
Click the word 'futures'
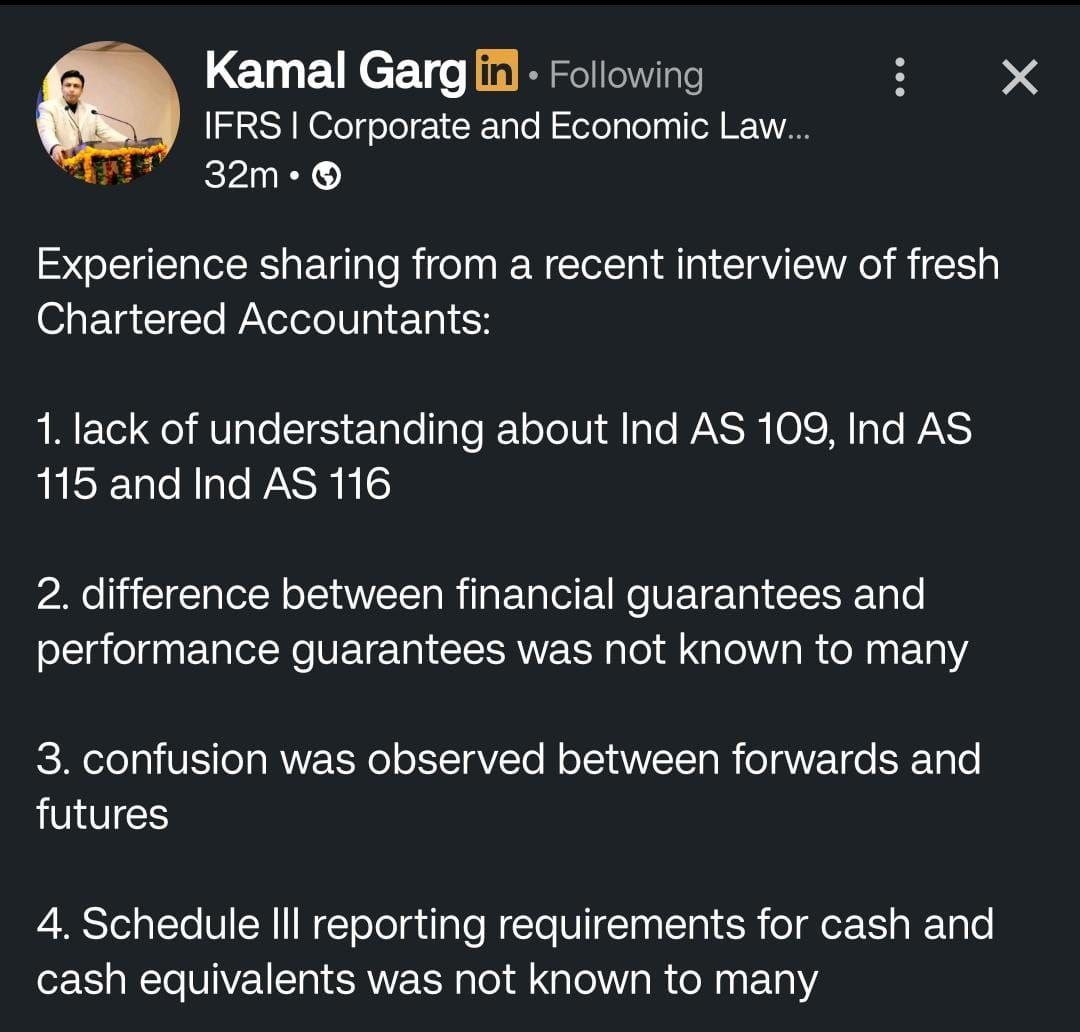(x=102, y=814)
